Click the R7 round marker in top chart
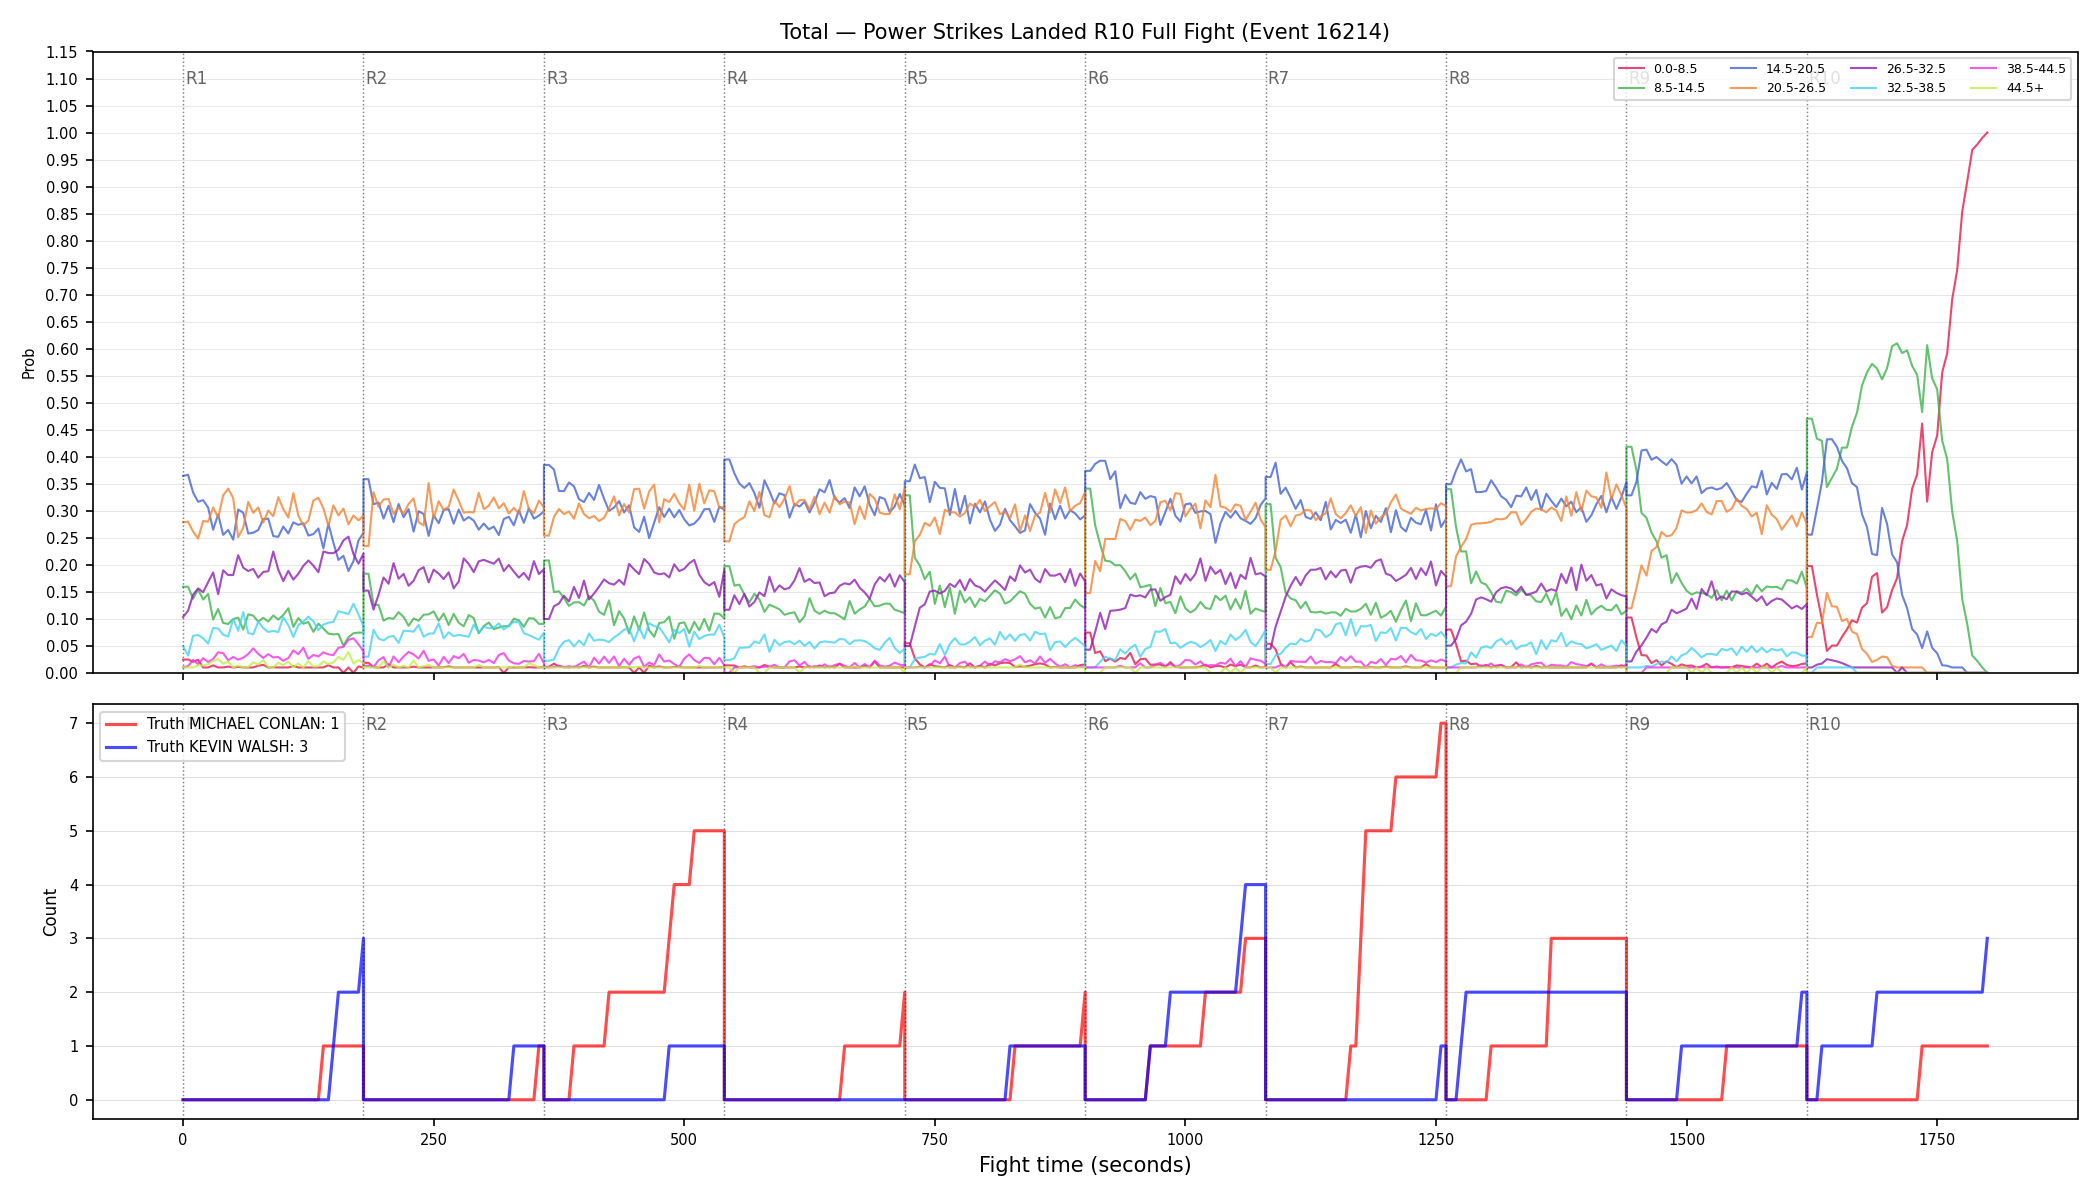This screenshot has height=1200, width=2100. 1278,78
